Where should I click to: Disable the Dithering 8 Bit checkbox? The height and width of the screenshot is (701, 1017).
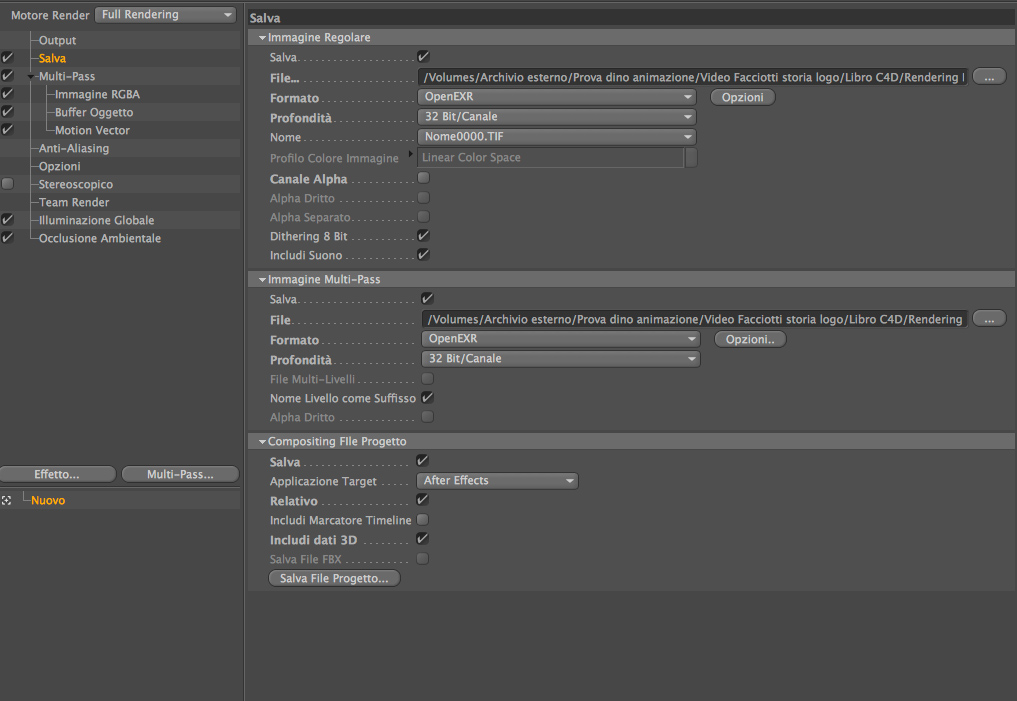pos(424,235)
